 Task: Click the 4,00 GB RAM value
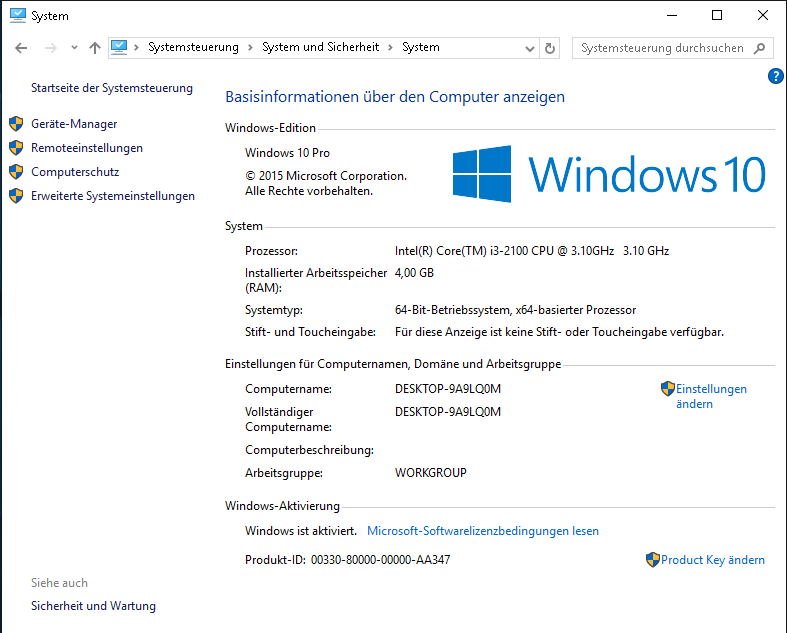415,273
